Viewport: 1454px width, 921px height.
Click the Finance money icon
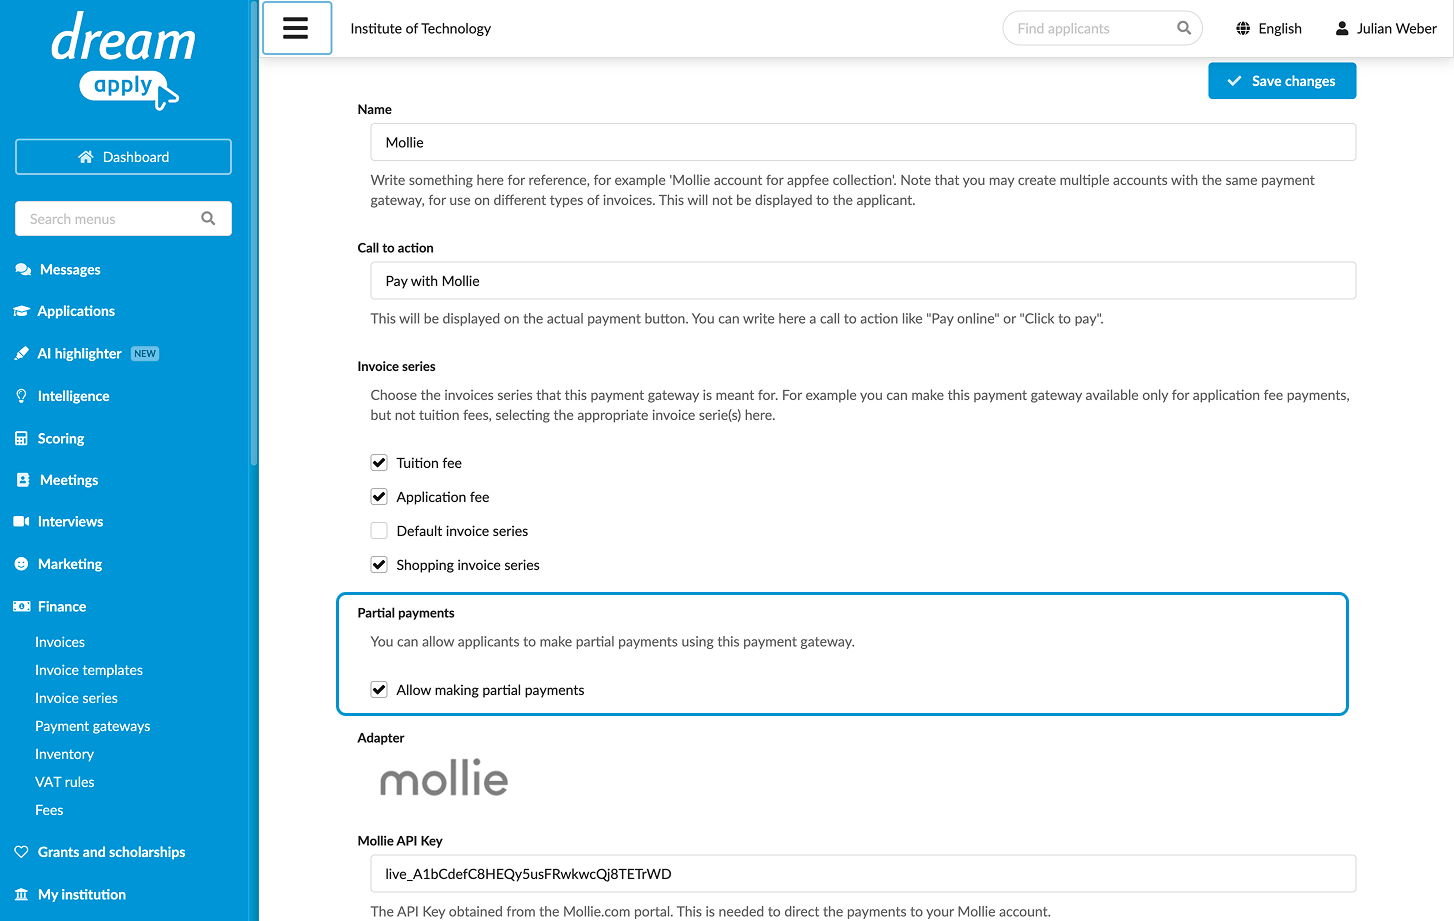[x=21, y=606]
